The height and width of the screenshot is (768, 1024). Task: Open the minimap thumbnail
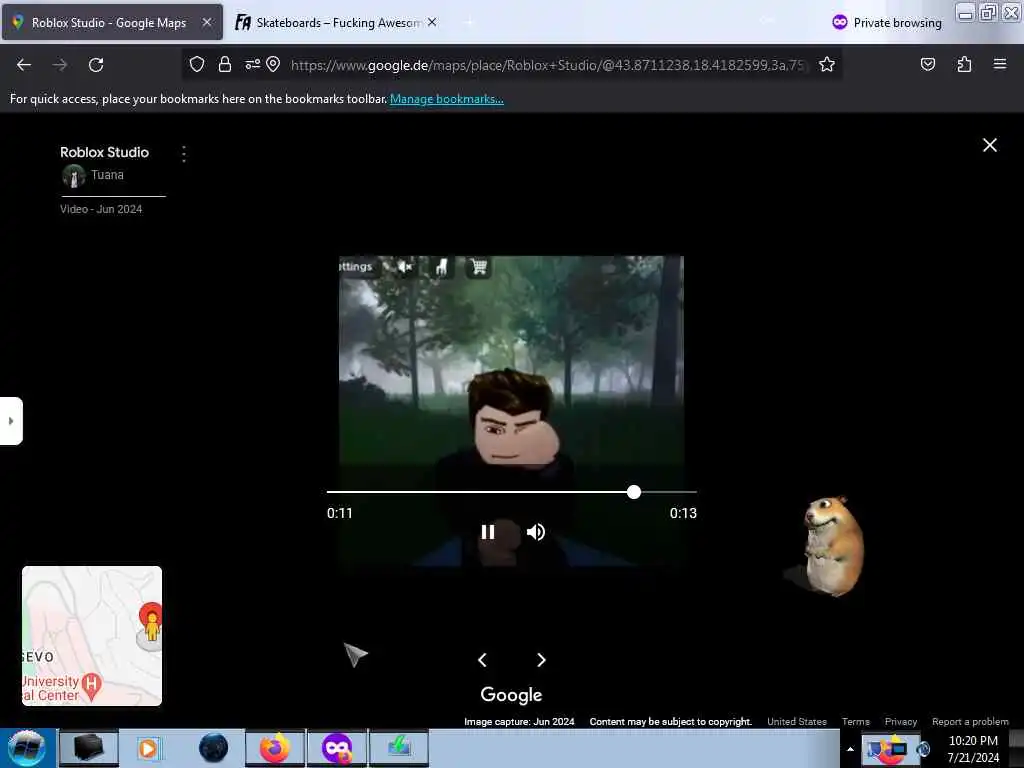point(92,635)
